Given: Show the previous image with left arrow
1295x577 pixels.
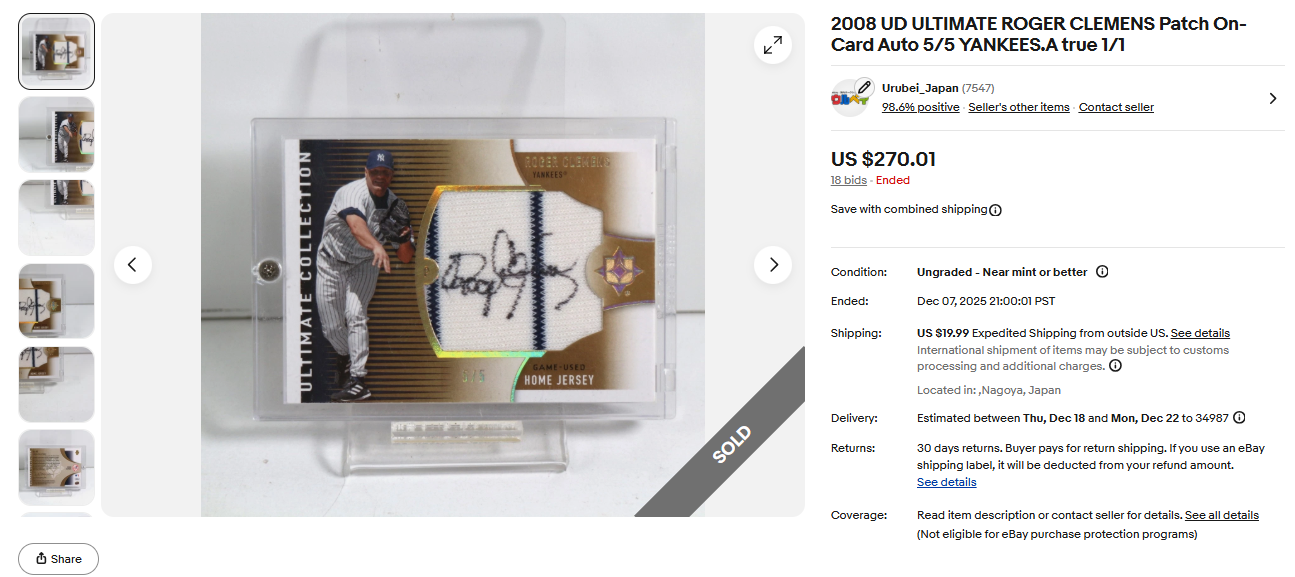Looking at the screenshot, I should point(133,265).
